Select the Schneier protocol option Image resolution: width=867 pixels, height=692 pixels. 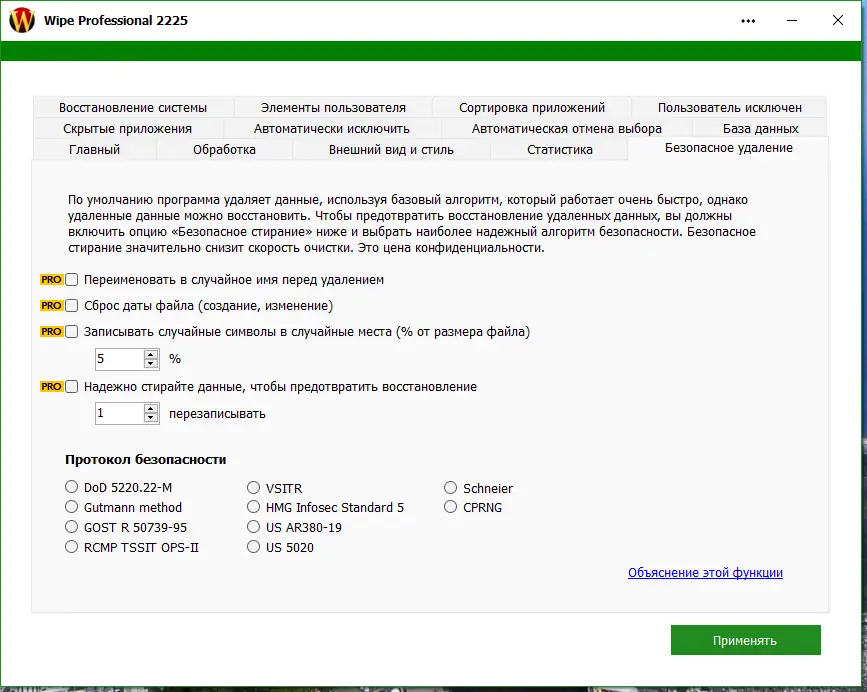click(450, 486)
